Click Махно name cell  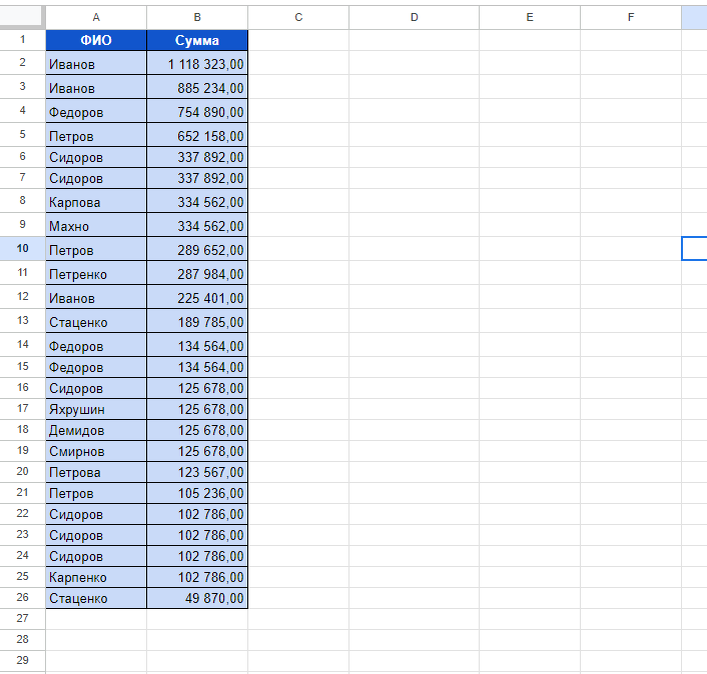tap(96, 225)
